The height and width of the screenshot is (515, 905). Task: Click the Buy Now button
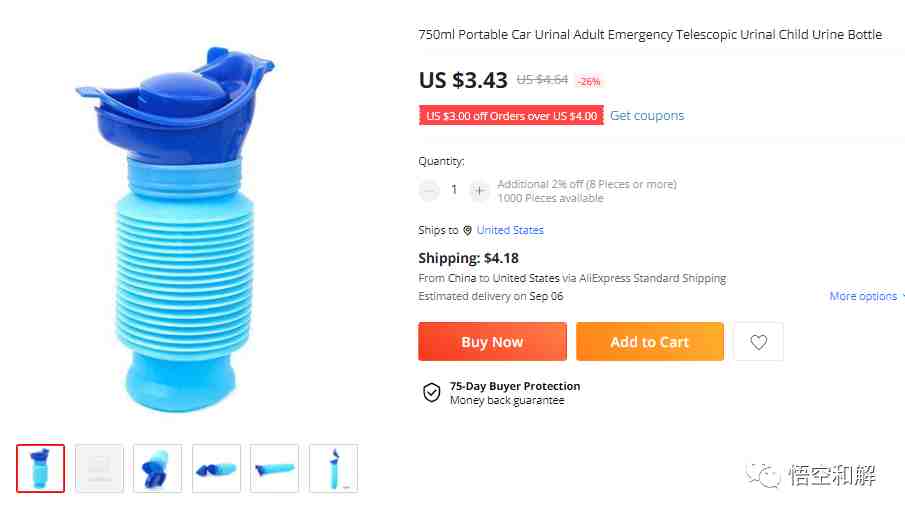click(492, 342)
